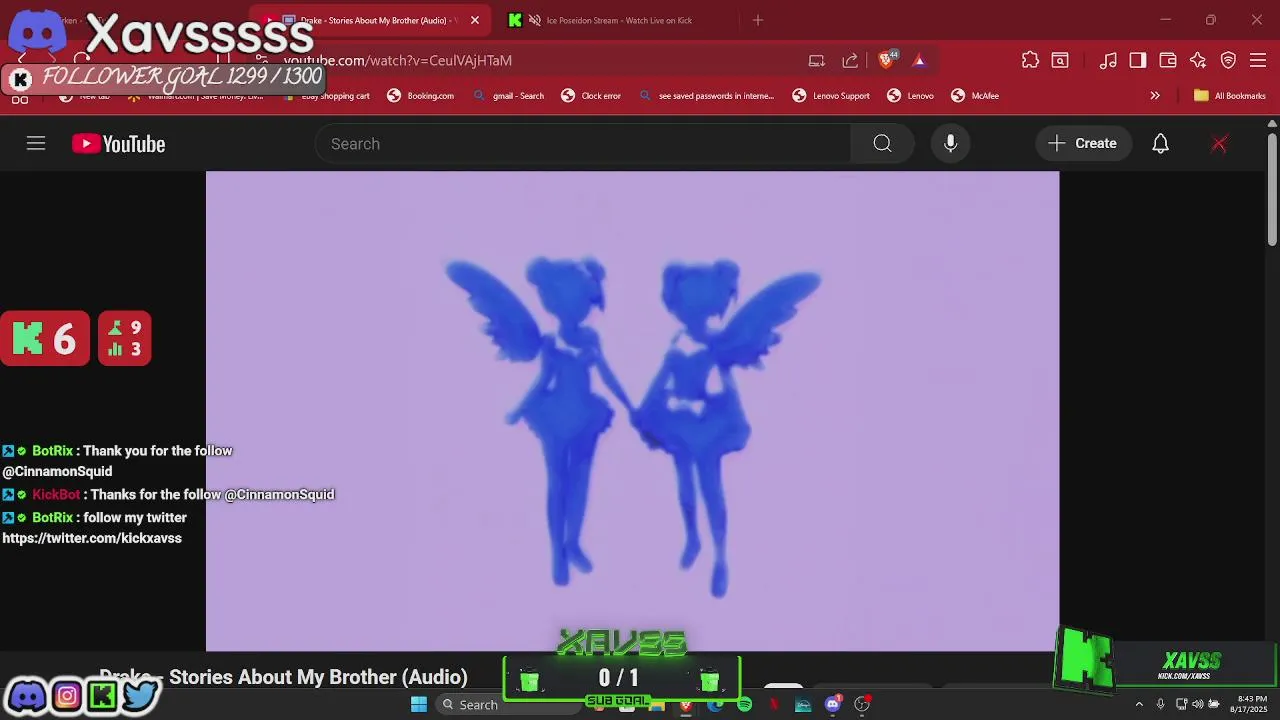
Task: Open the Brave Wallet icon
Action: 1168,60
